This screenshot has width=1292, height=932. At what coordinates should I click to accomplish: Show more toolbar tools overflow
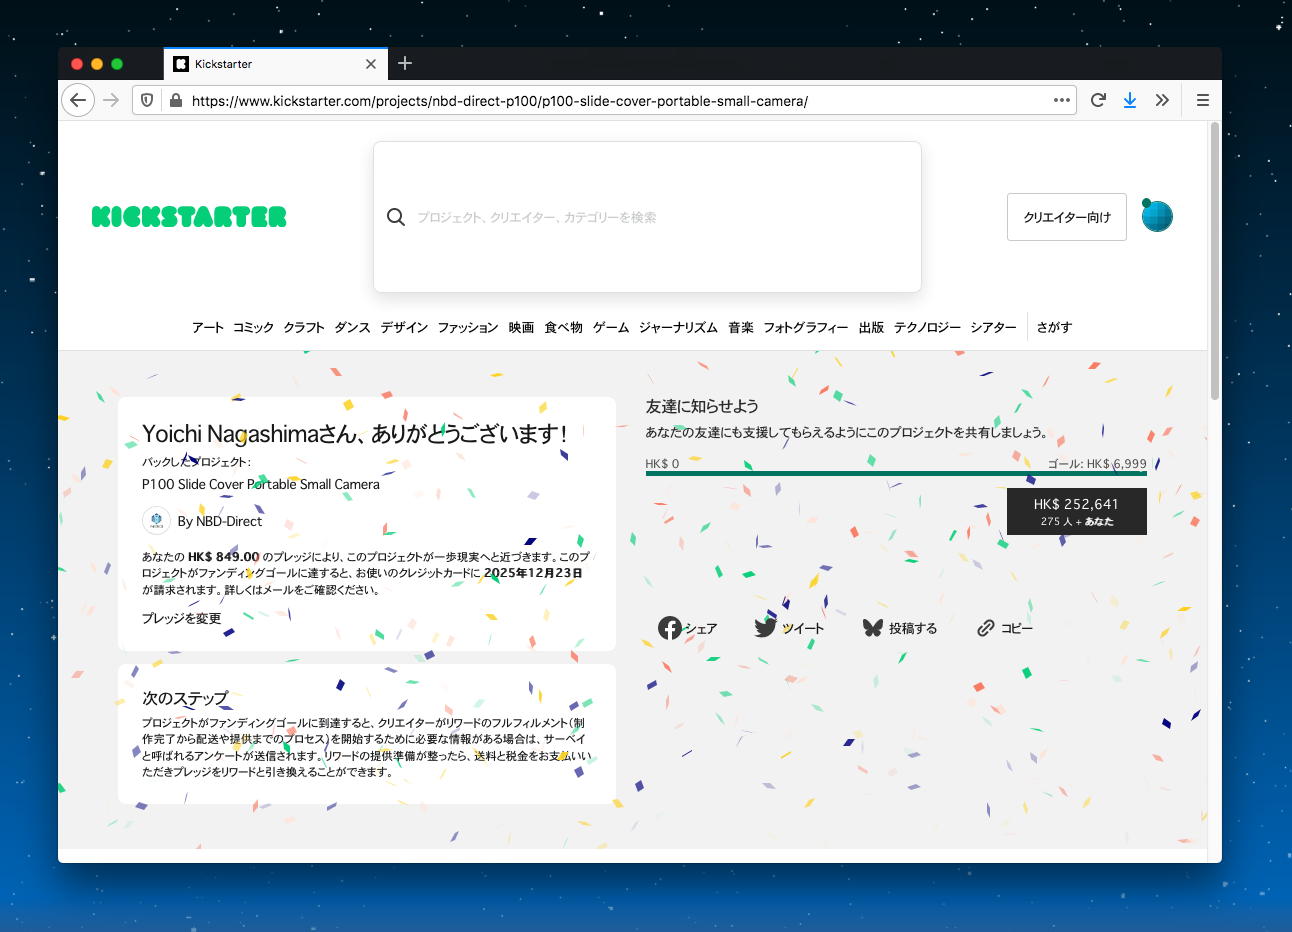[1162, 100]
